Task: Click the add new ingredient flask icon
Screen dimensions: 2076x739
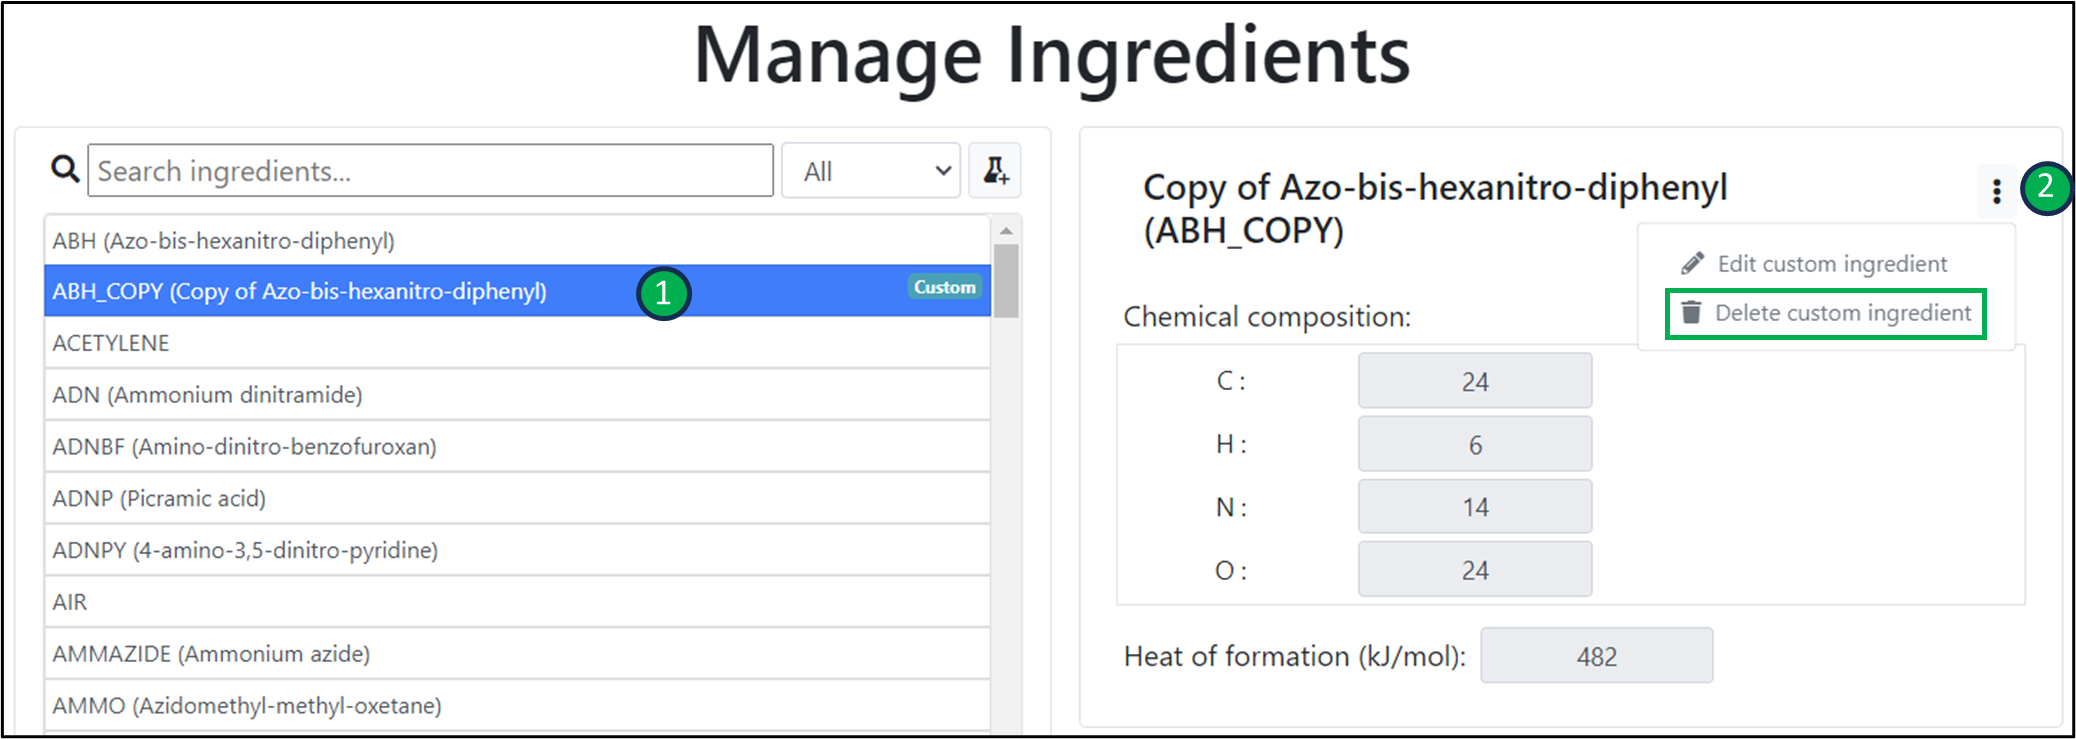Action: [x=995, y=171]
